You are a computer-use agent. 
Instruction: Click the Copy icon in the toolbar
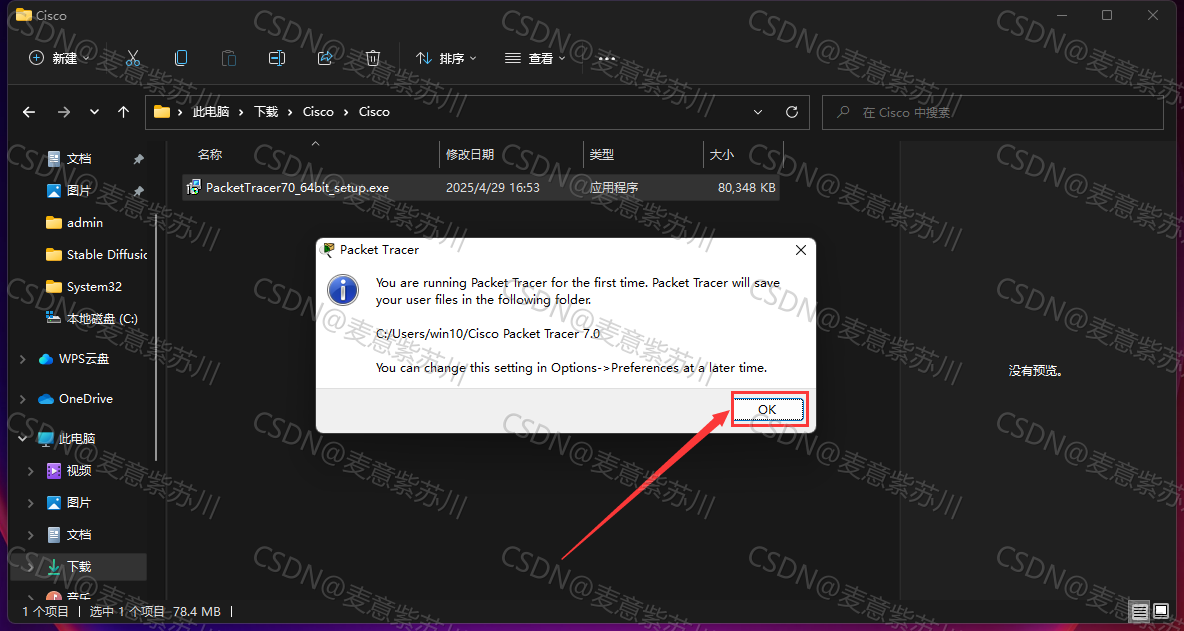pyautogui.click(x=180, y=58)
